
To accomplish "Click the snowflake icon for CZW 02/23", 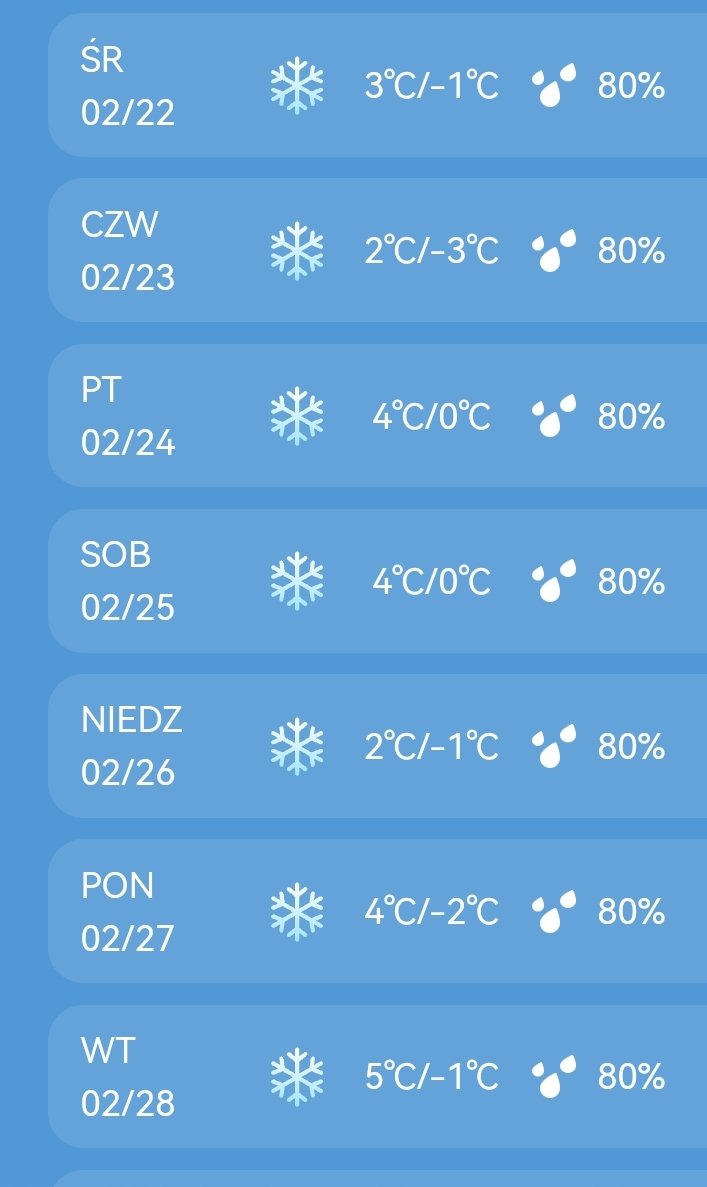I will 297,251.
